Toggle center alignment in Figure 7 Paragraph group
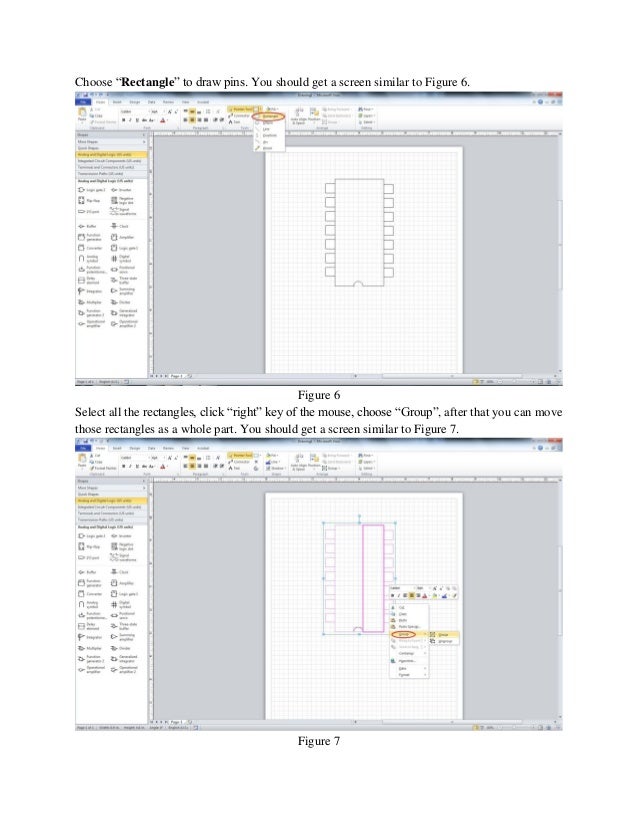638x826 pixels. click(193, 466)
